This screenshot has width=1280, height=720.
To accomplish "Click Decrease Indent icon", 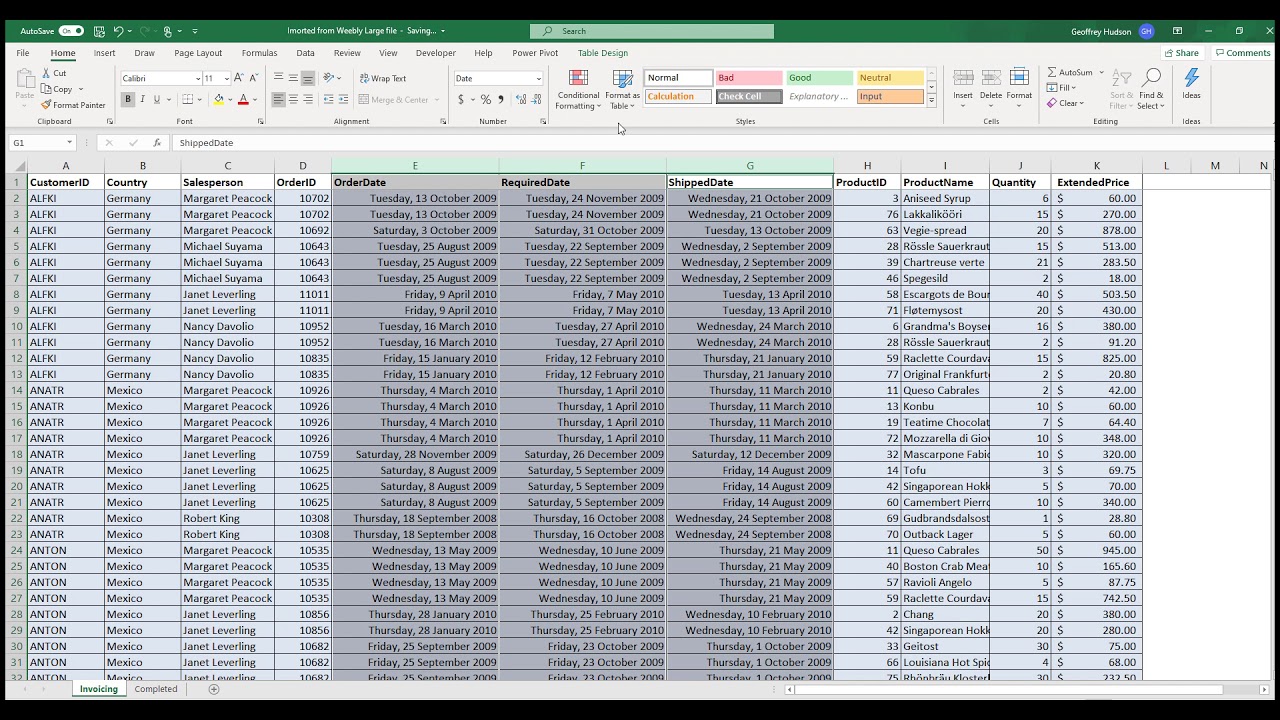I will [329, 99].
